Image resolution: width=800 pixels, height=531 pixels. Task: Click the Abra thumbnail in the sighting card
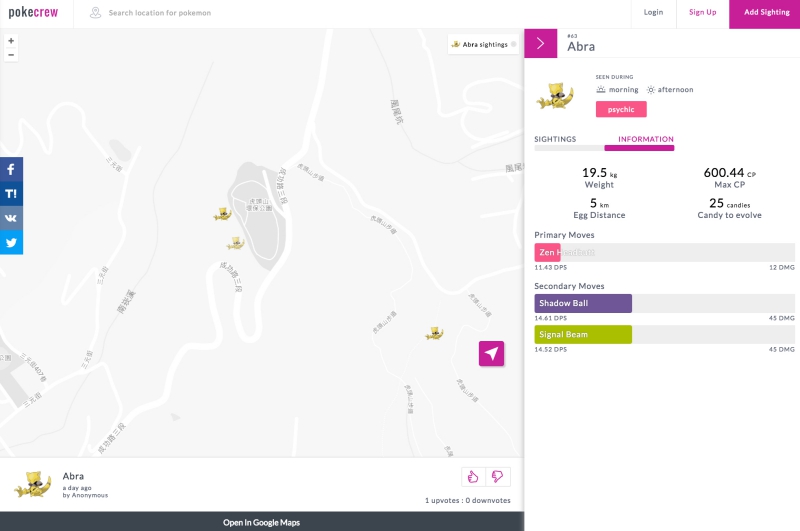click(x=33, y=485)
